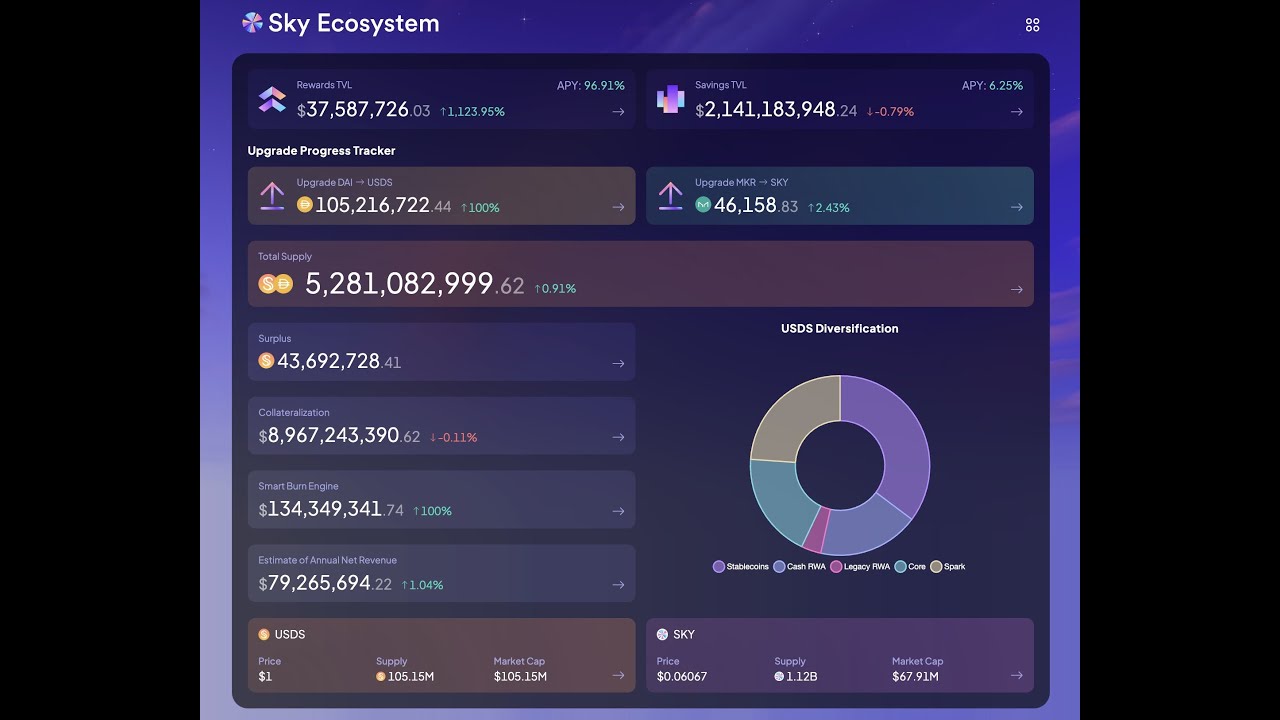The height and width of the screenshot is (720, 1280).
Task: Click the Sky Ecosystem pinwheel logo
Action: pyautogui.click(x=253, y=23)
